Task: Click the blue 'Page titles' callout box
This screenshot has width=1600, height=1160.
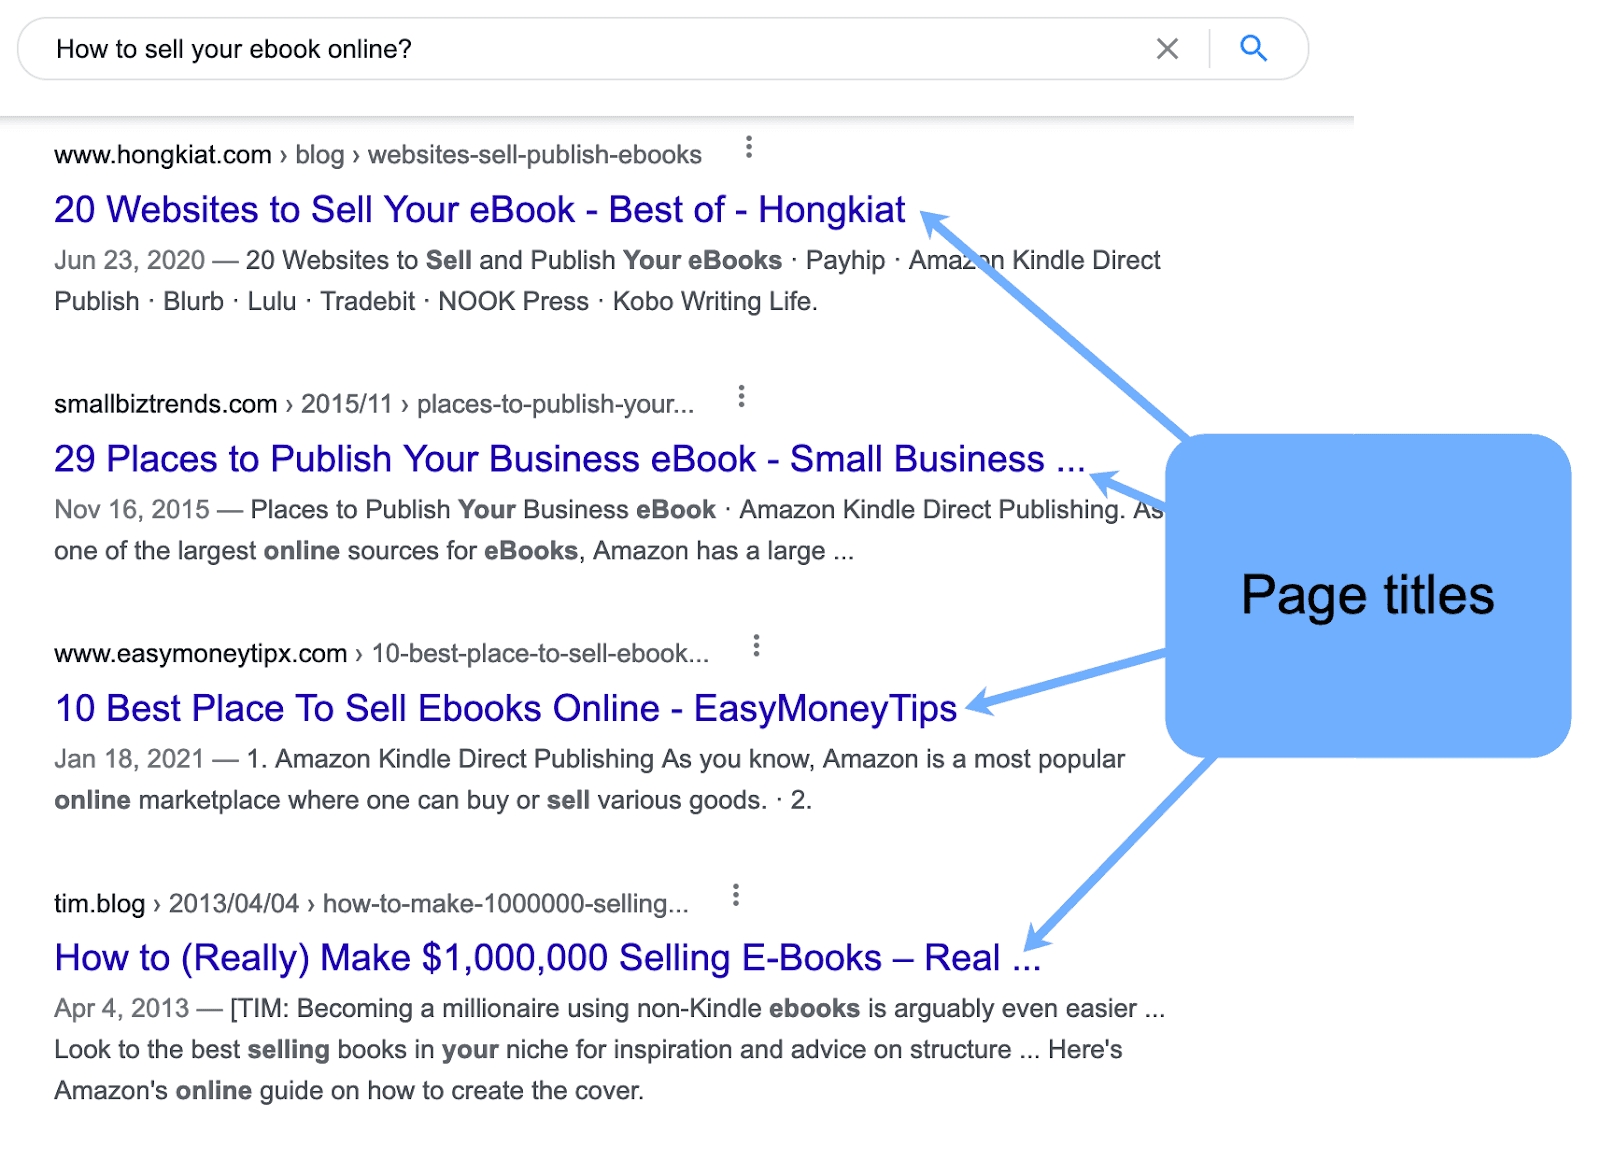Action: click(x=1366, y=596)
